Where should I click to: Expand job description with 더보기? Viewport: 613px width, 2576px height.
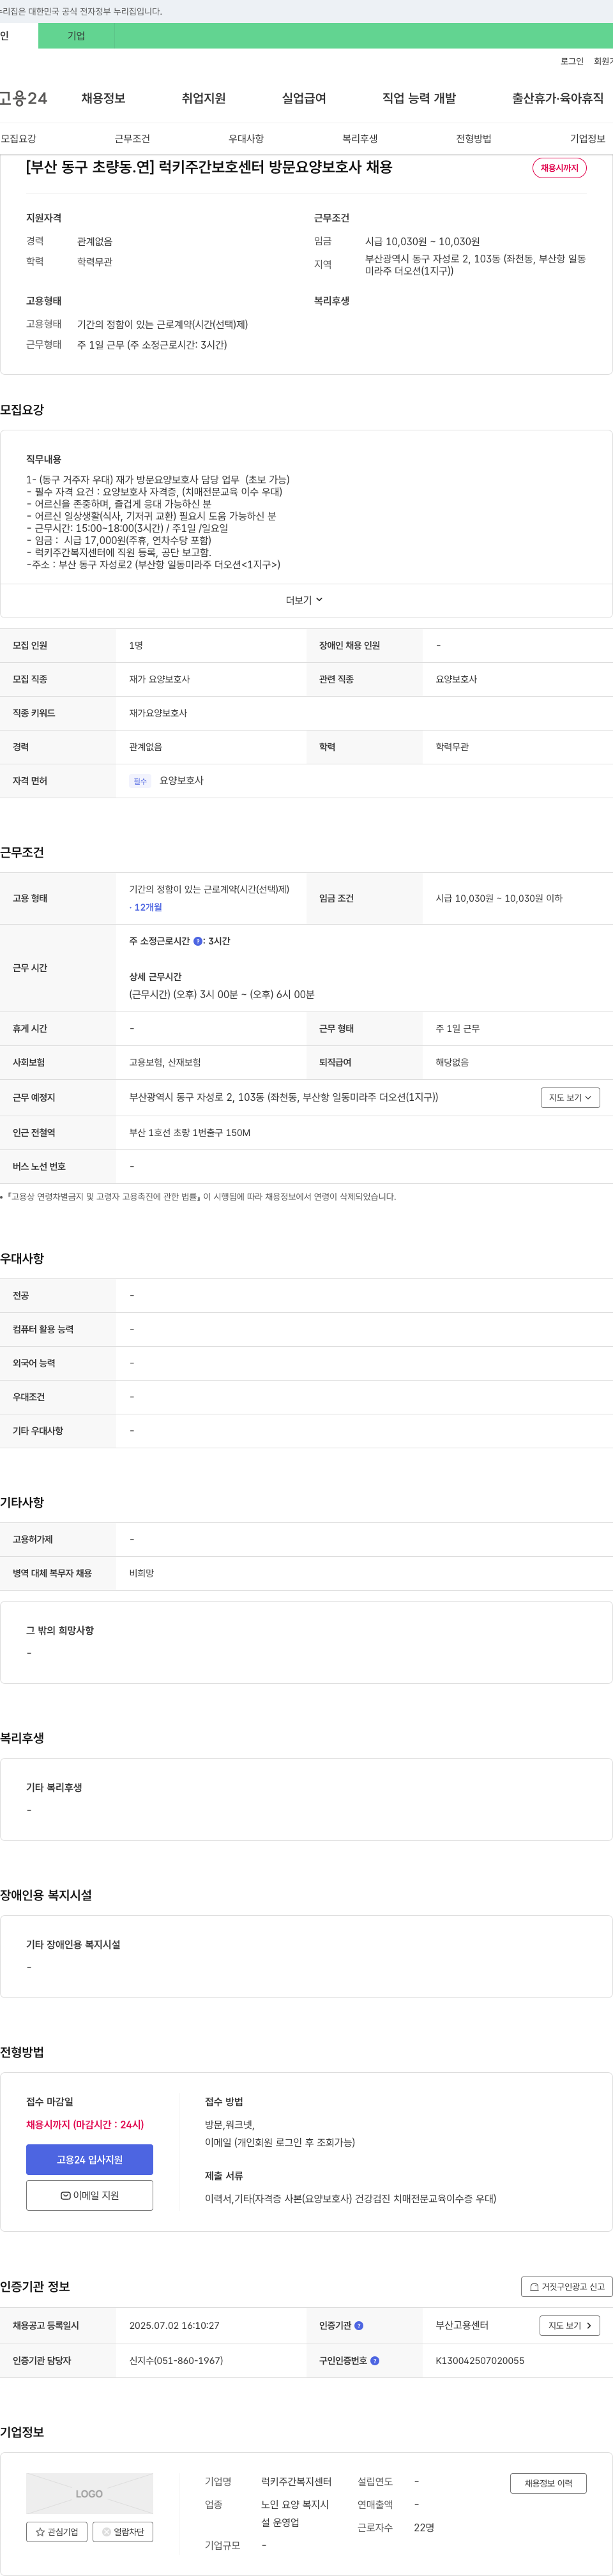[x=305, y=600]
